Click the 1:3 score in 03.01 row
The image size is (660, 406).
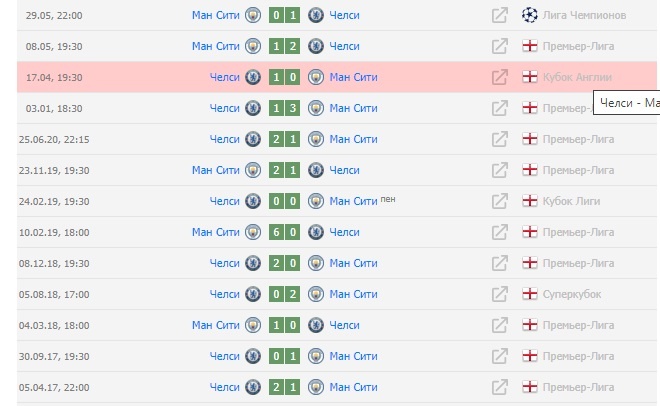pyautogui.click(x=285, y=109)
